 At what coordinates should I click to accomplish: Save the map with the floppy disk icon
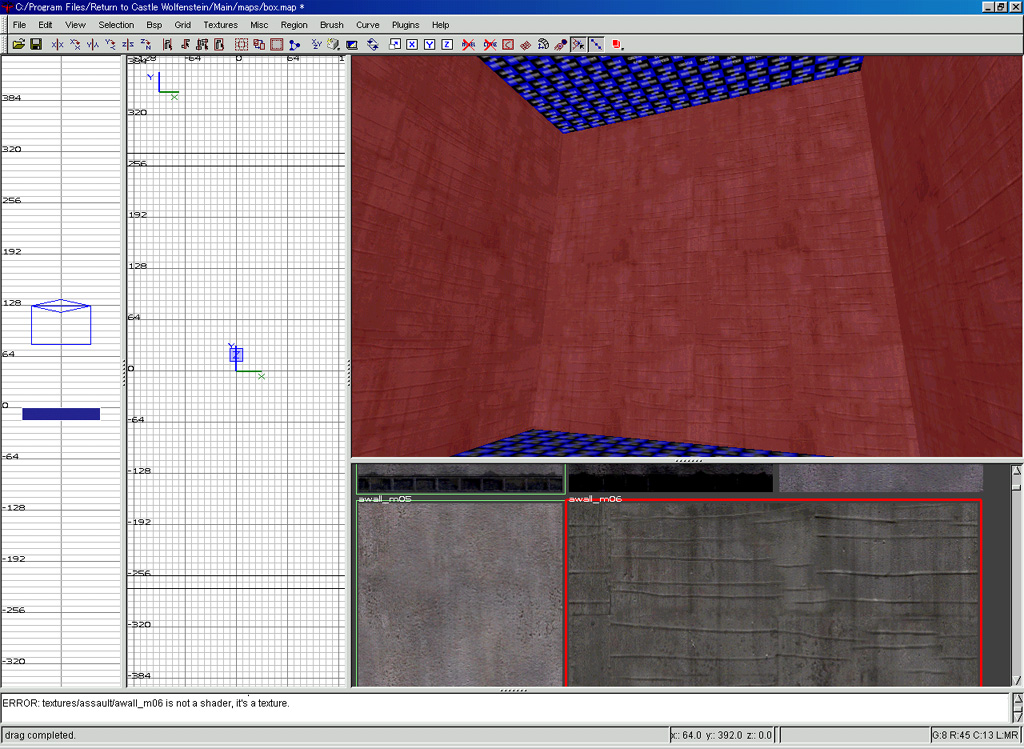[36, 44]
